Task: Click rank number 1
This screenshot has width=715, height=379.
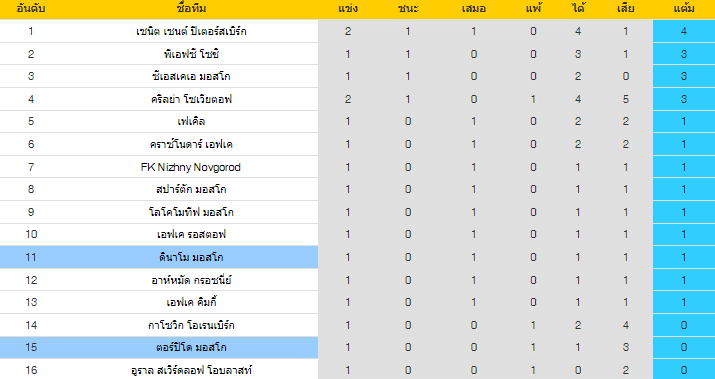Action: (x=31, y=31)
